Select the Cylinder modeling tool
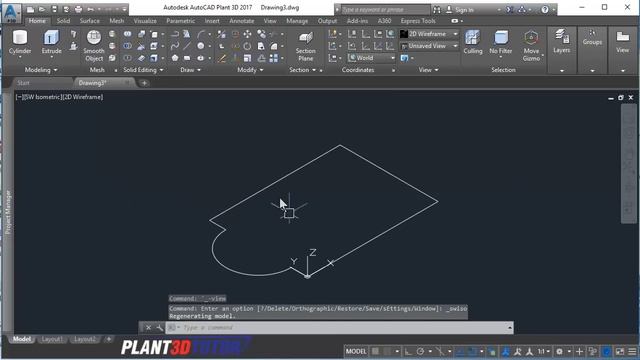 [20, 42]
